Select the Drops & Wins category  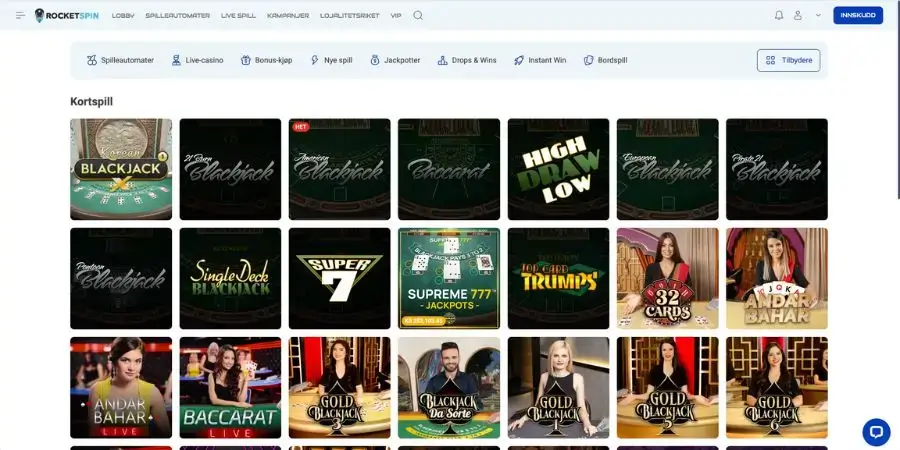(467, 60)
